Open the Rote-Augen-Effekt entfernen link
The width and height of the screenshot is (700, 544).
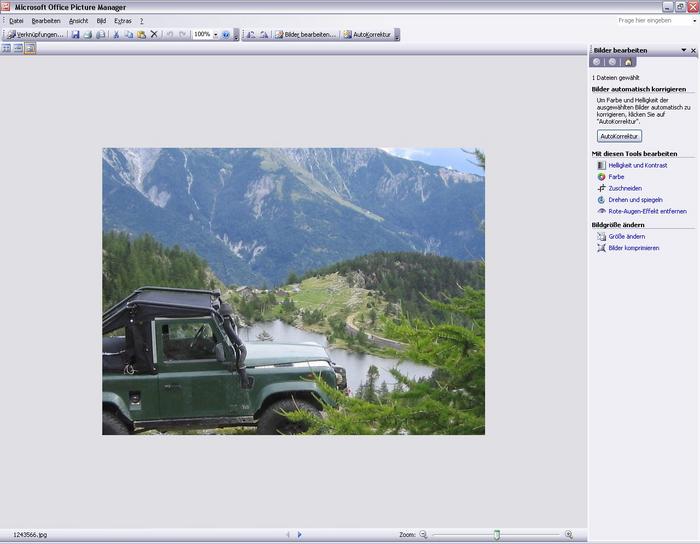tap(647, 212)
